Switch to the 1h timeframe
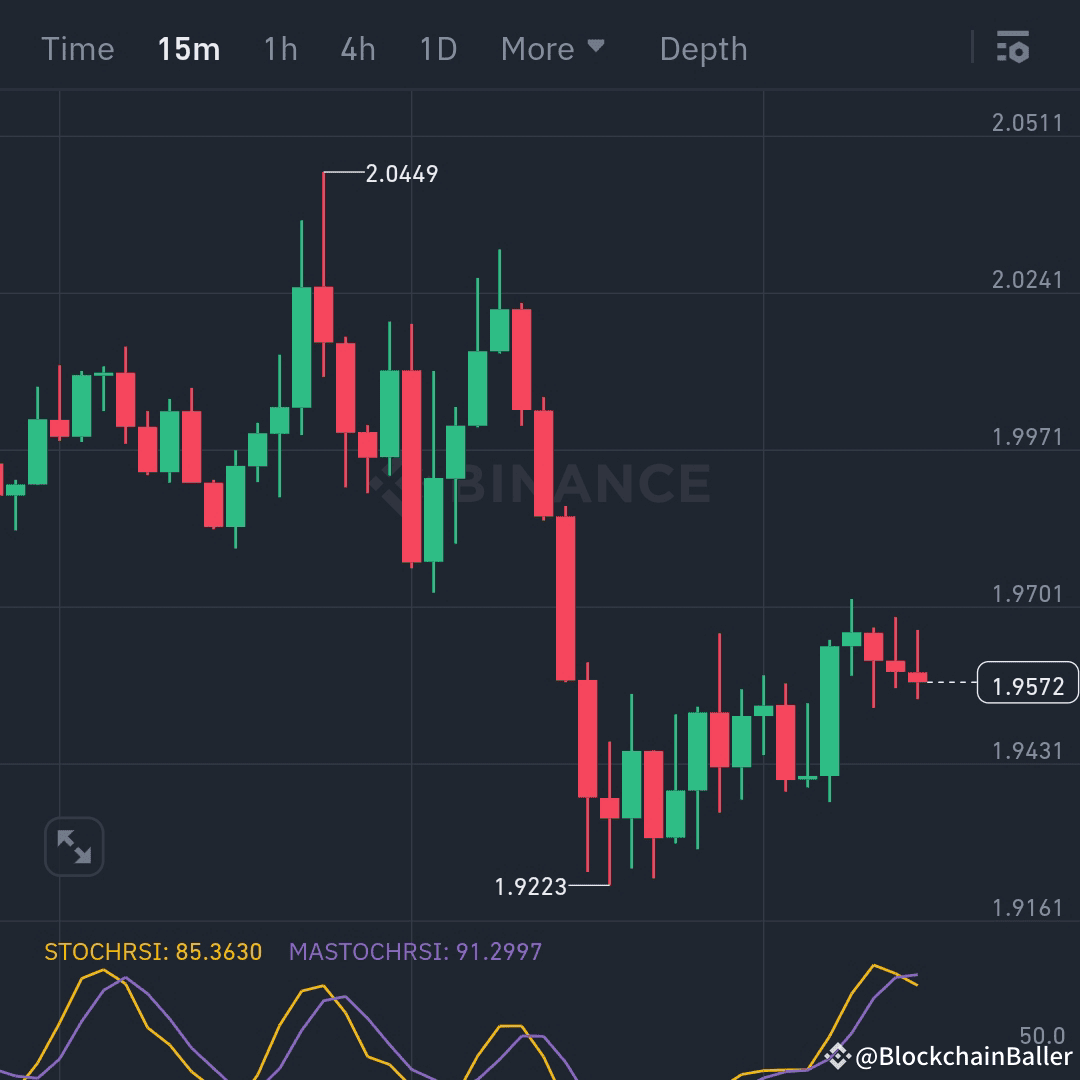This screenshot has width=1080, height=1080. [x=280, y=48]
